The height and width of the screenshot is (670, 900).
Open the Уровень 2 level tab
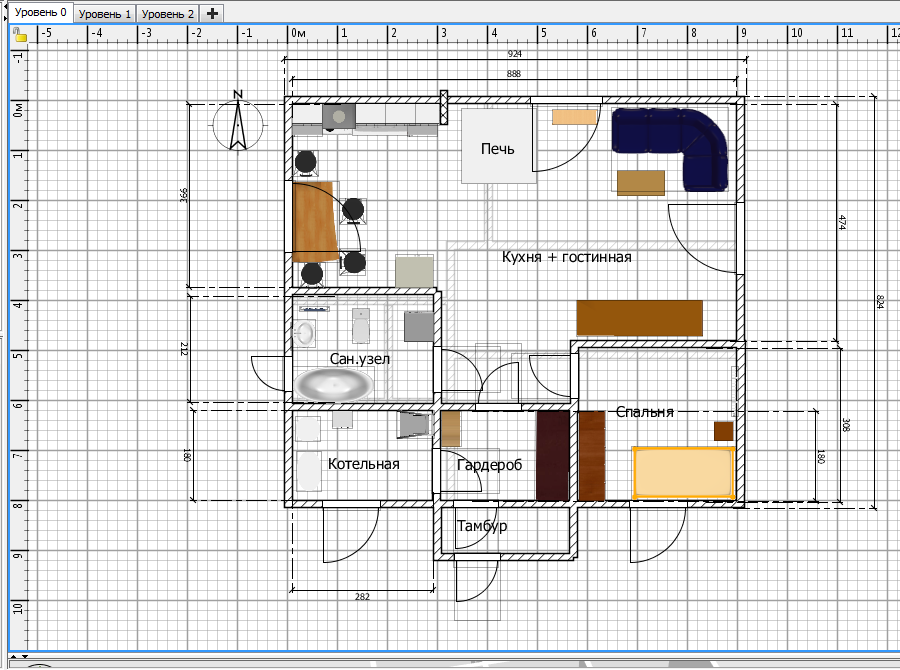point(167,14)
